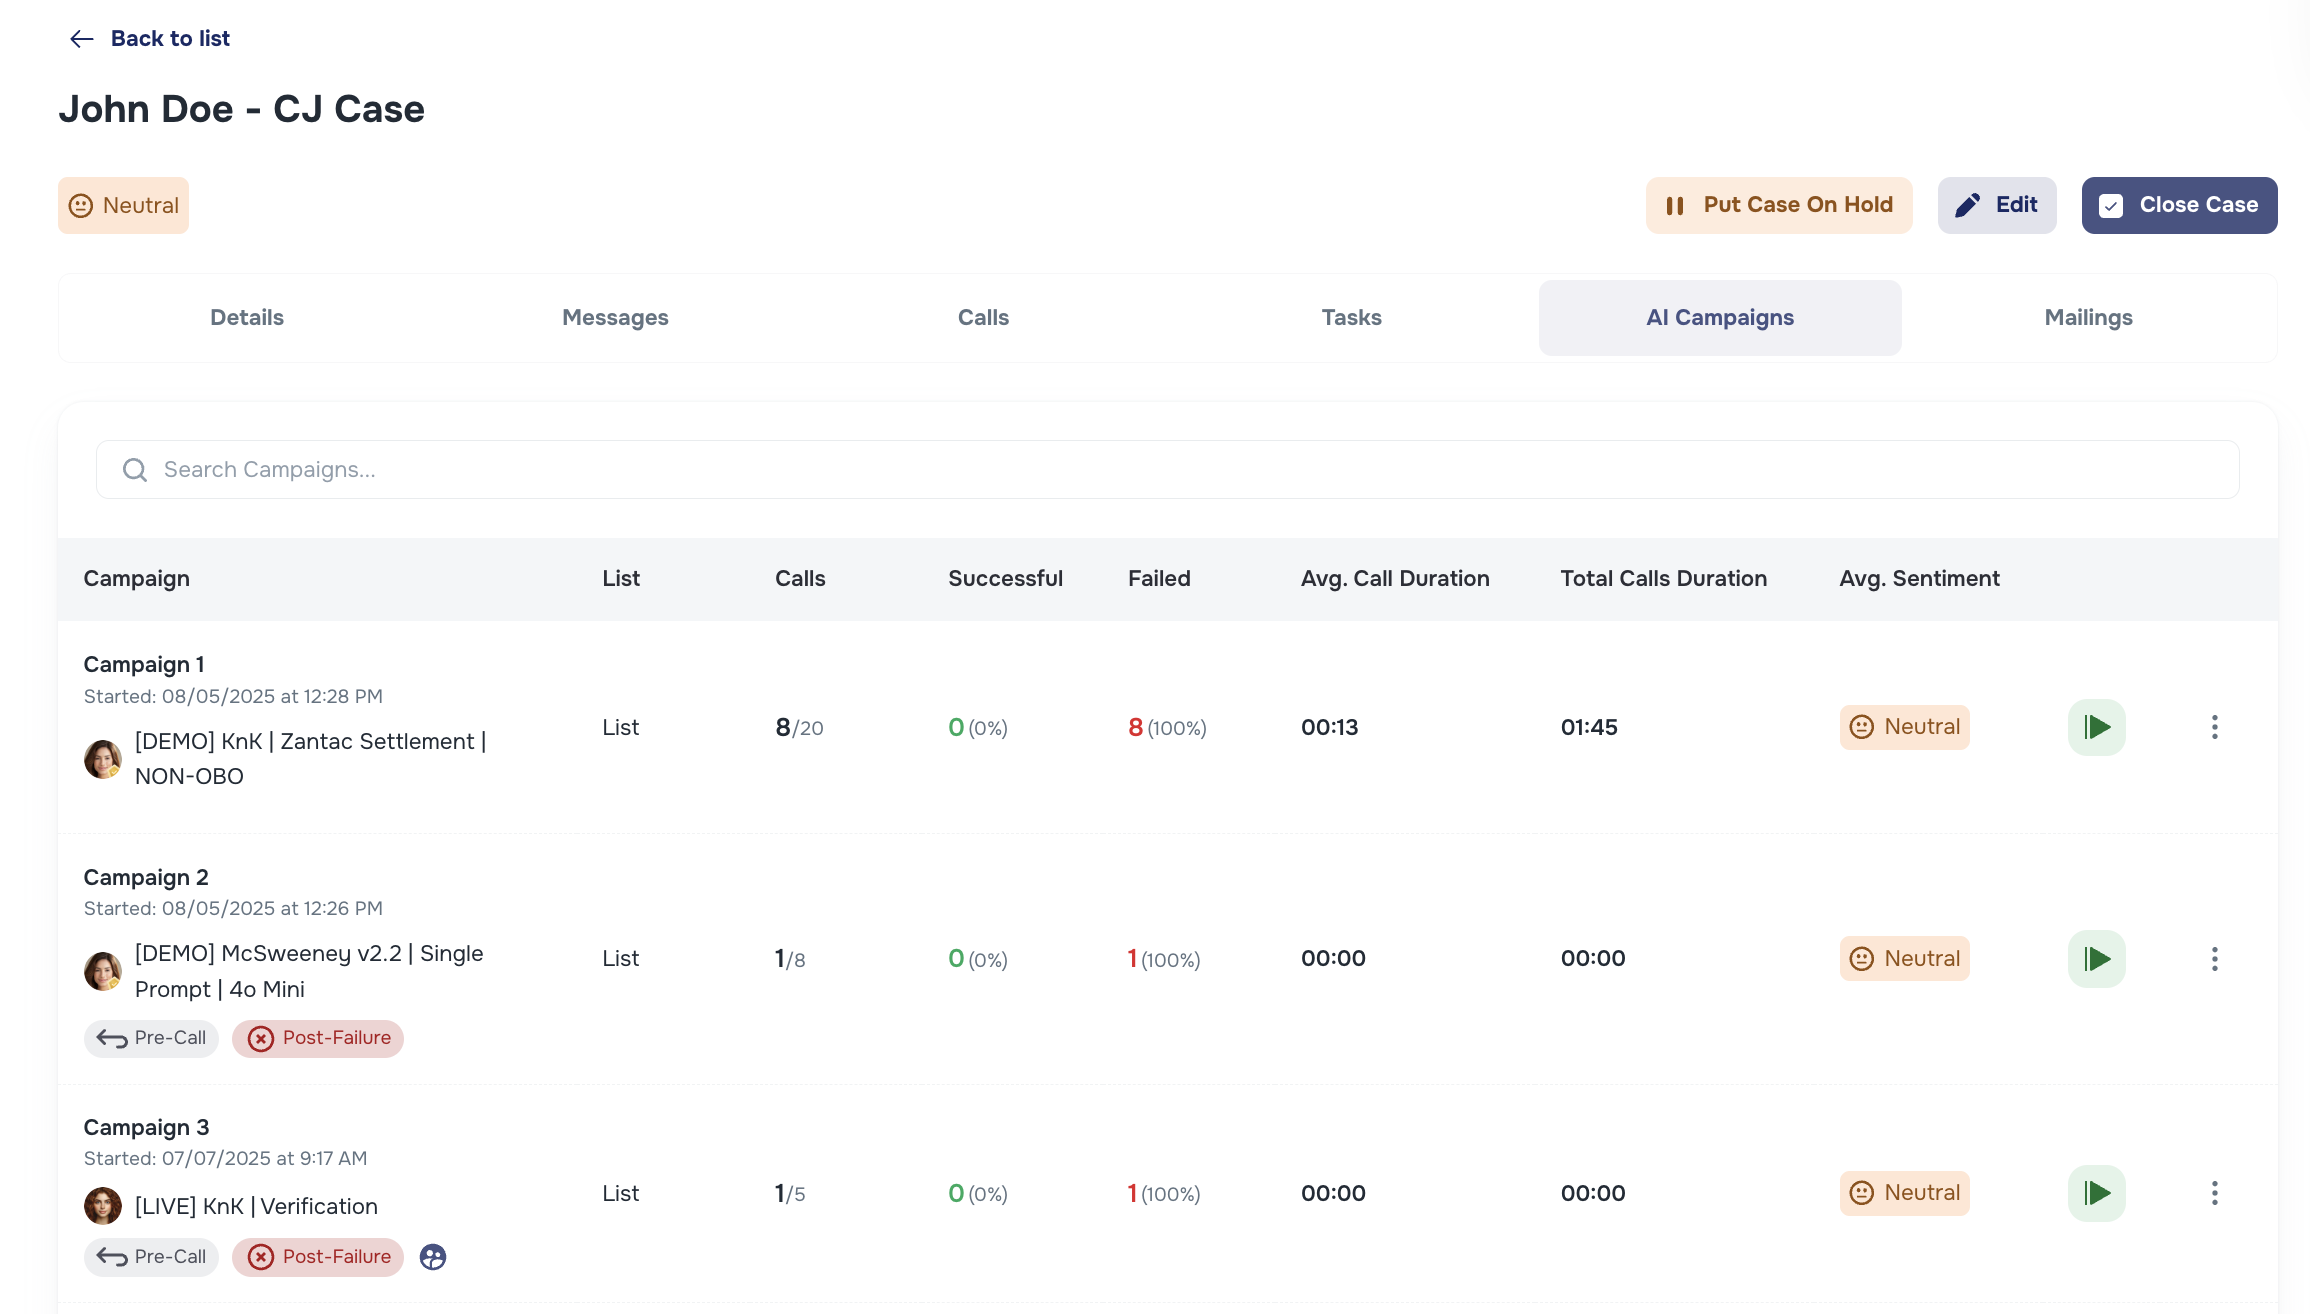Click the Neutral sentiment badge on Campaign 2

coord(1904,958)
